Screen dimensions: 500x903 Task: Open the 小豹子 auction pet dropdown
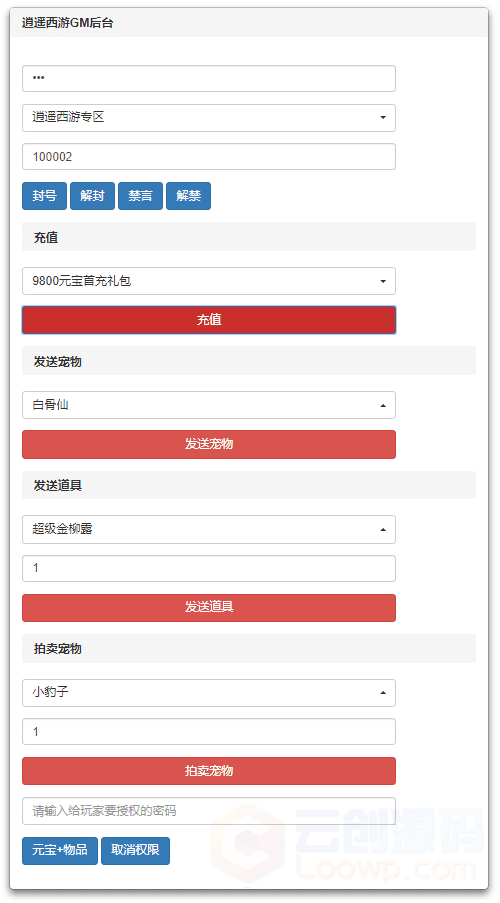click(x=209, y=693)
